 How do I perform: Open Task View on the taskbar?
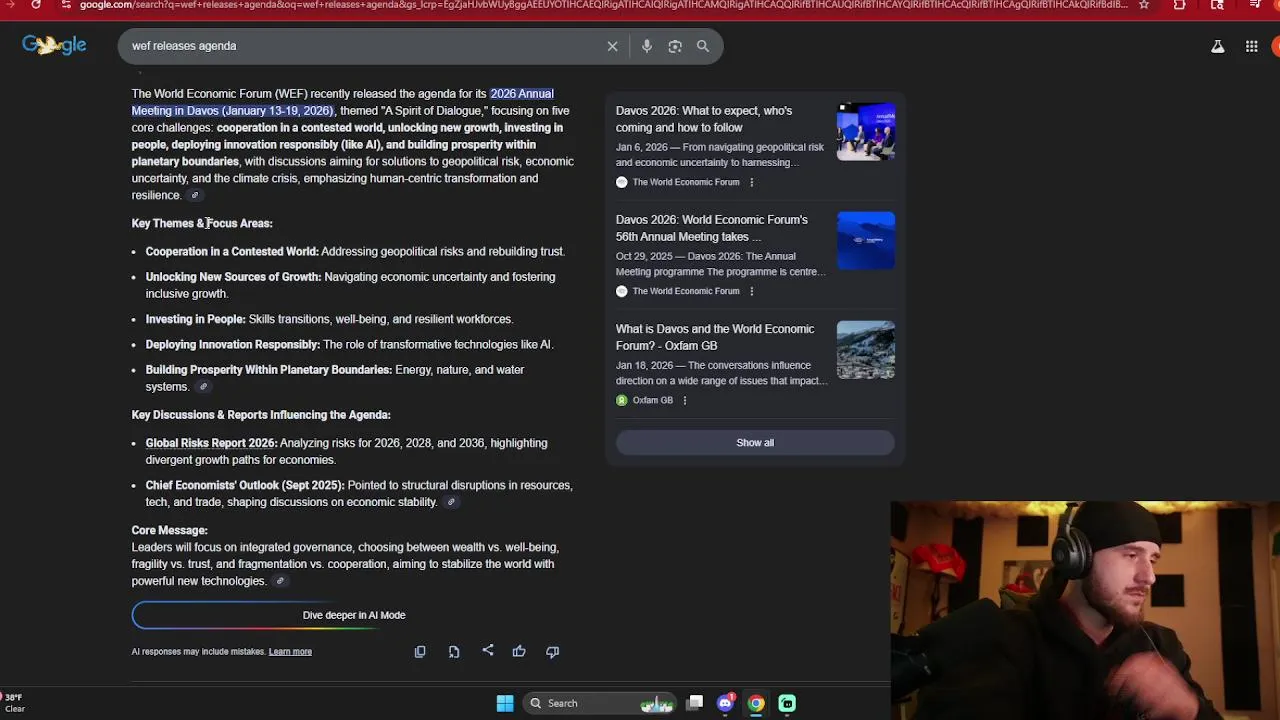coord(695,703)
